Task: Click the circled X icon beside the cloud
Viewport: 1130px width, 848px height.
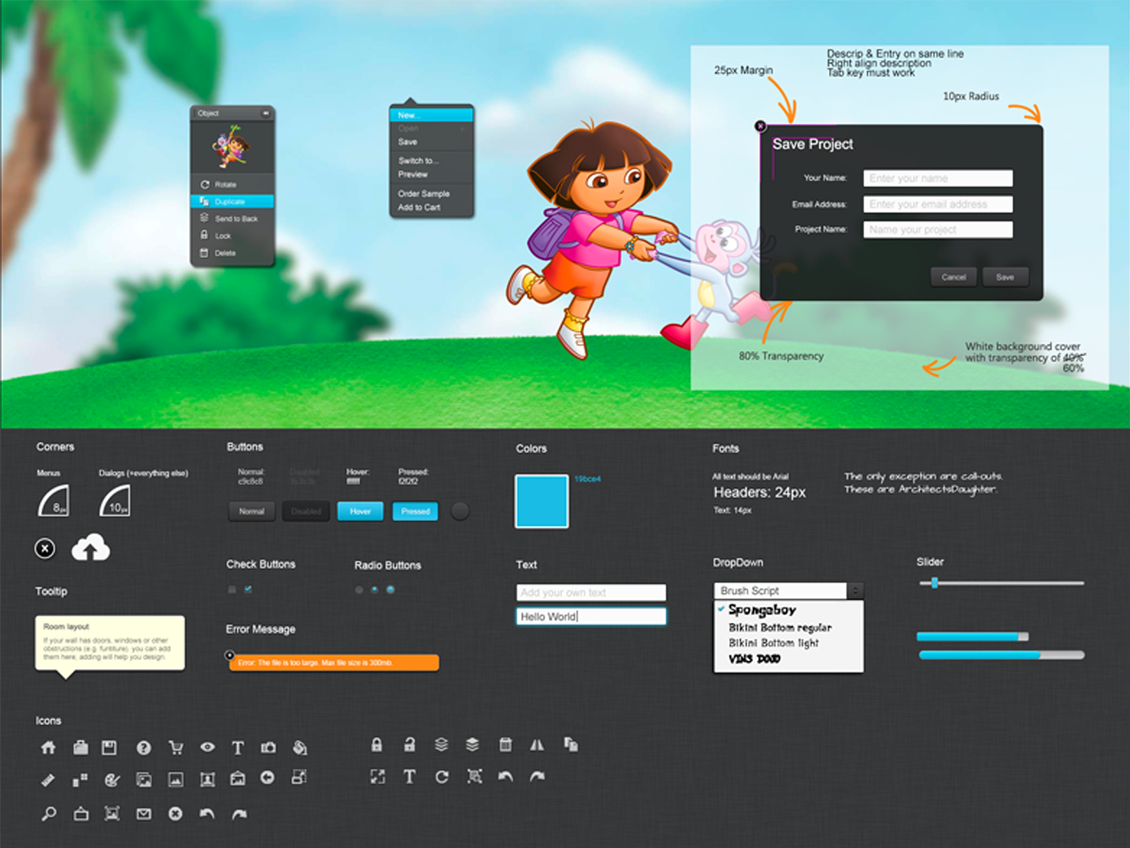Action: [45, 548]
